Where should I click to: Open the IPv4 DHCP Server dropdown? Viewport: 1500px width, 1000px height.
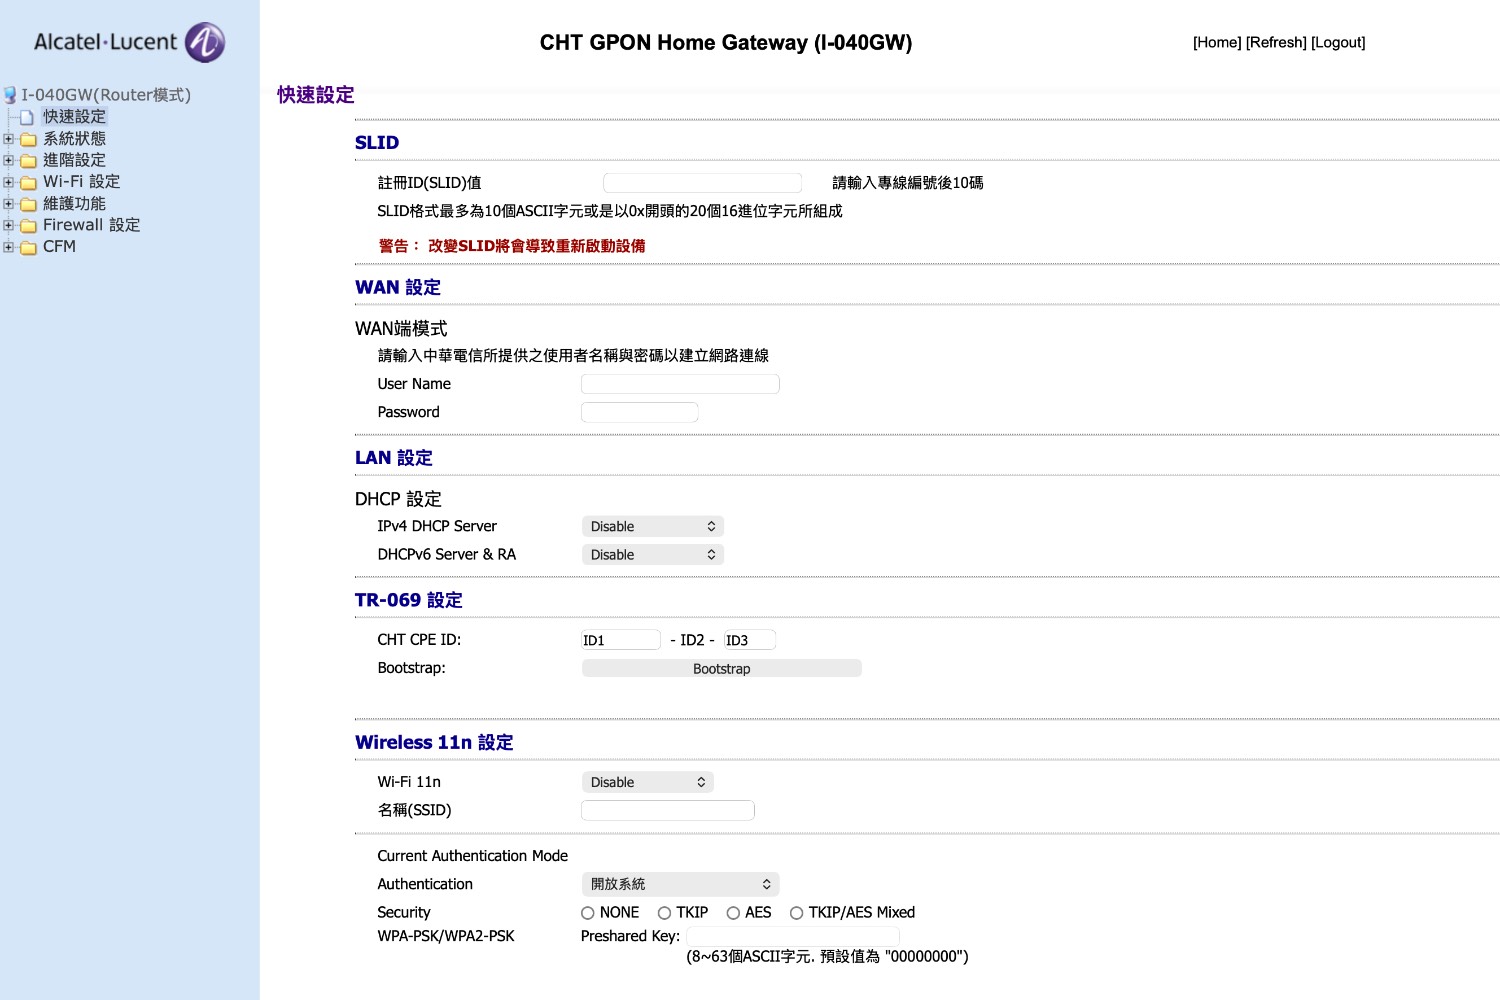click(652, 527)
